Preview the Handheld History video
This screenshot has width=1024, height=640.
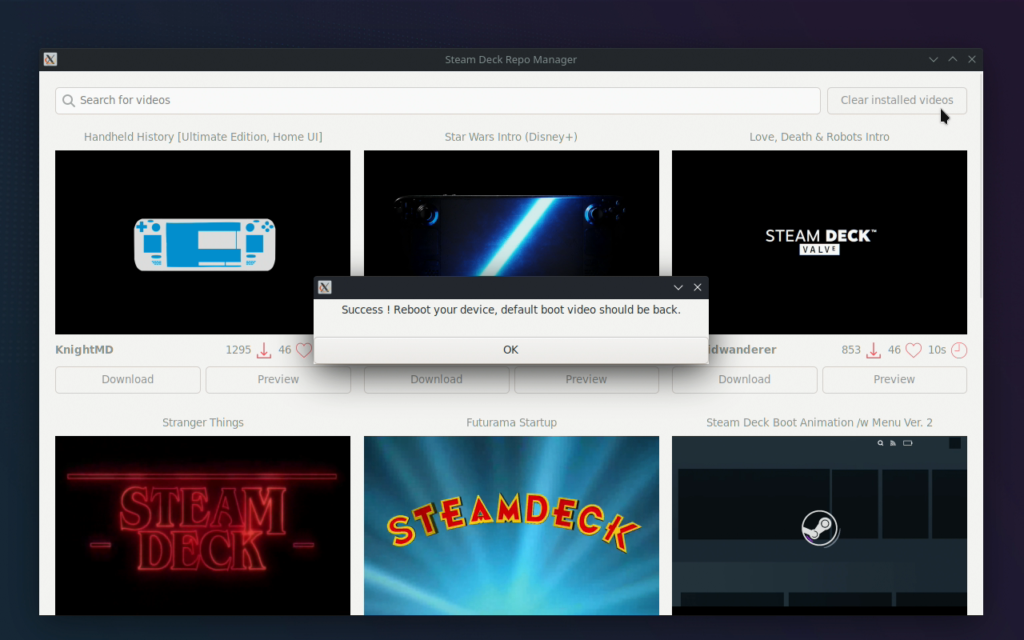[278, 379]
